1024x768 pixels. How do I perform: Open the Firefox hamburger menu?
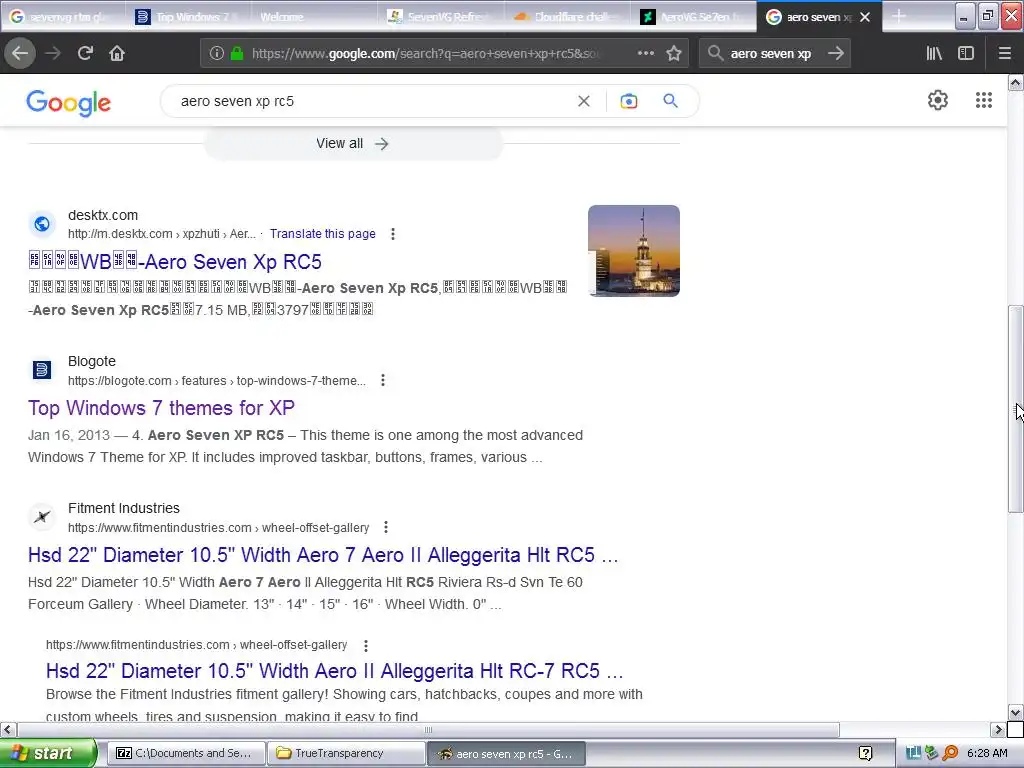tap(1004, 53)
